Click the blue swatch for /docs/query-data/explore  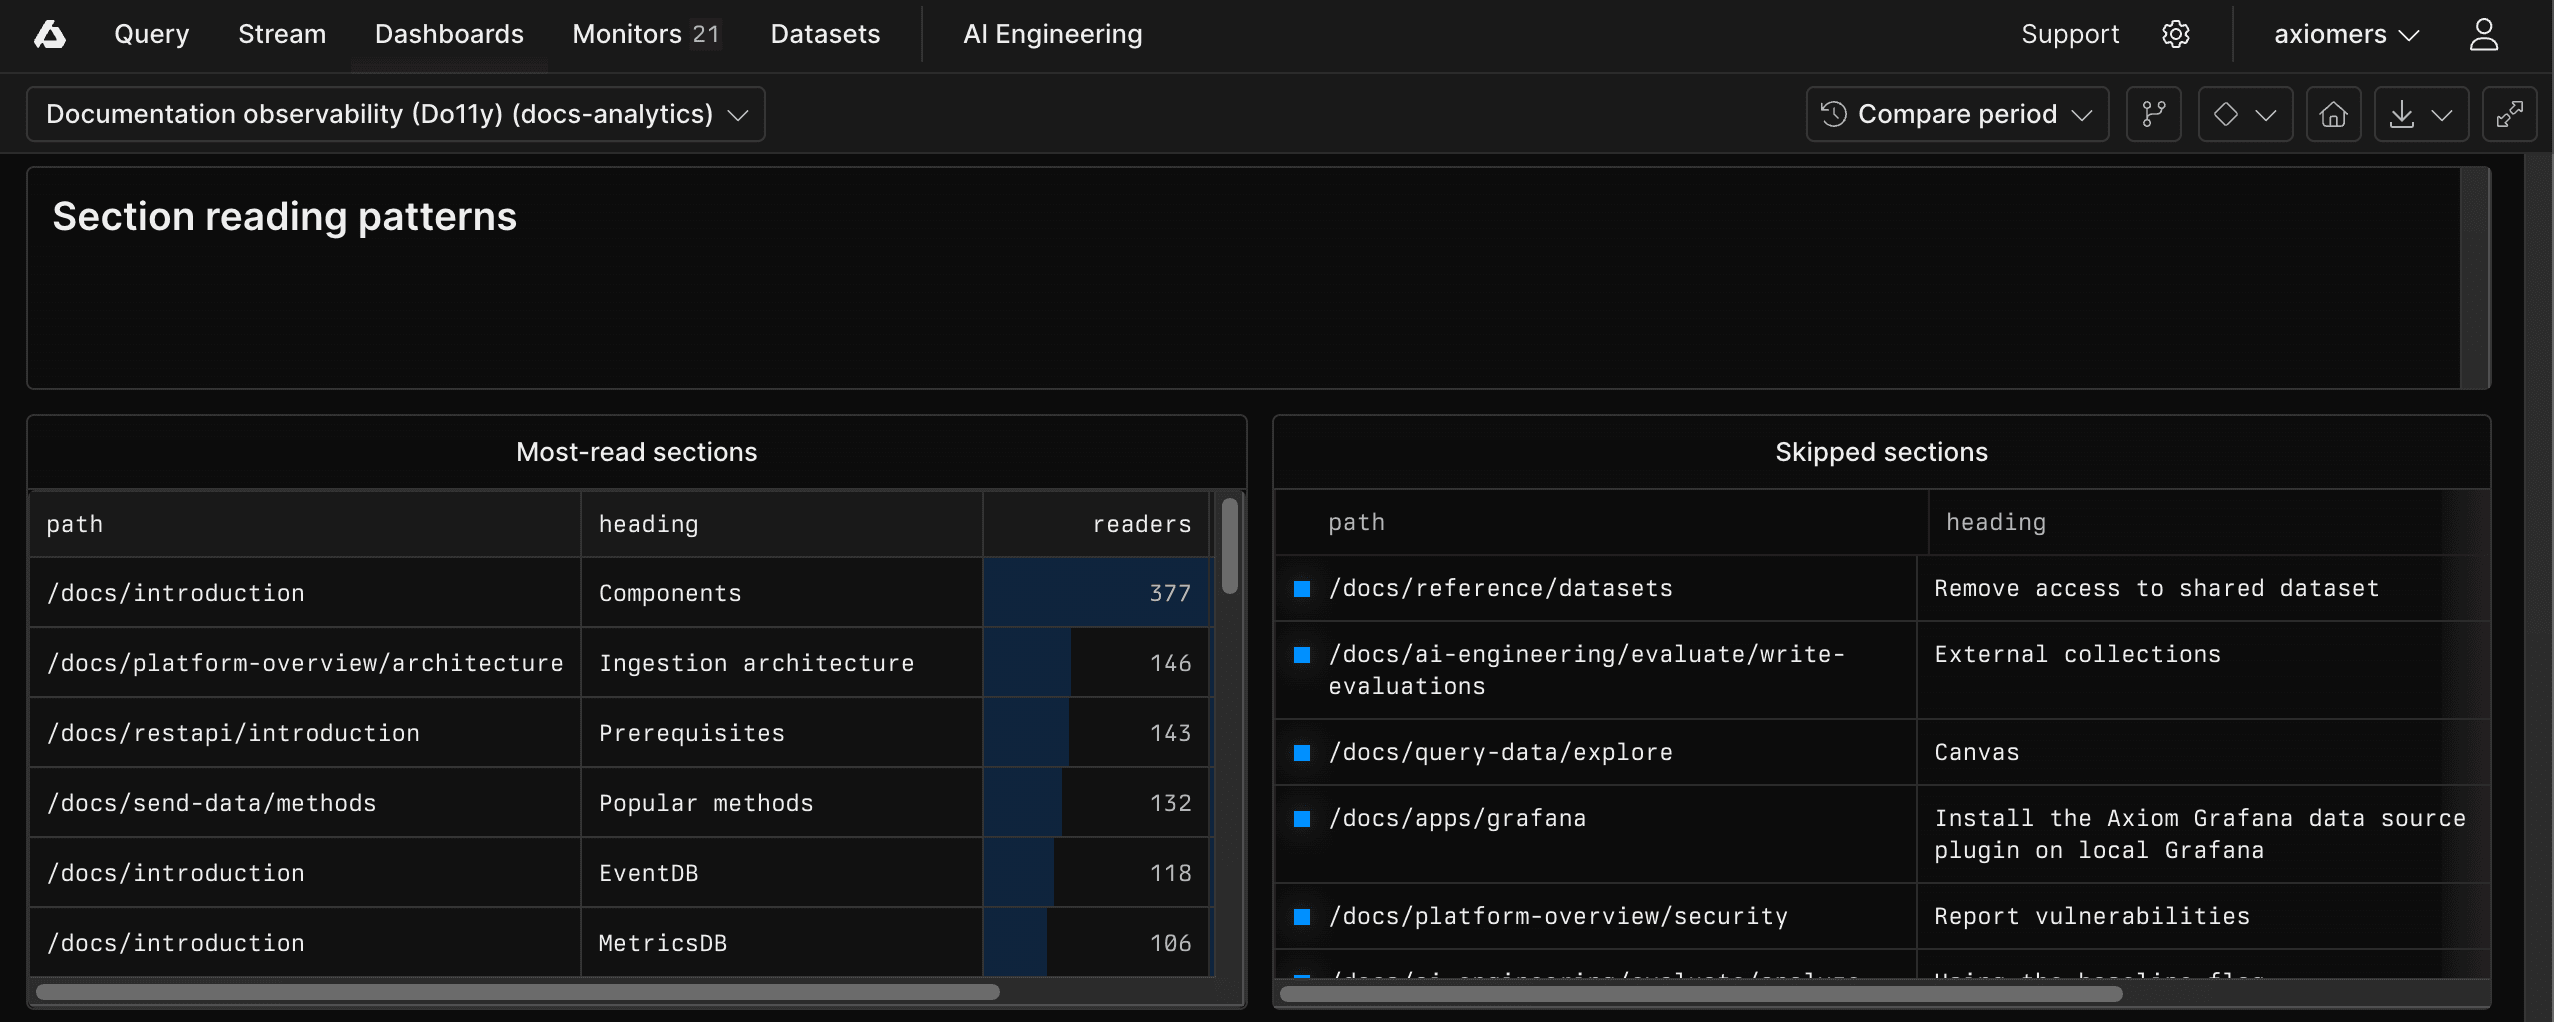(x=1302, y=753)
